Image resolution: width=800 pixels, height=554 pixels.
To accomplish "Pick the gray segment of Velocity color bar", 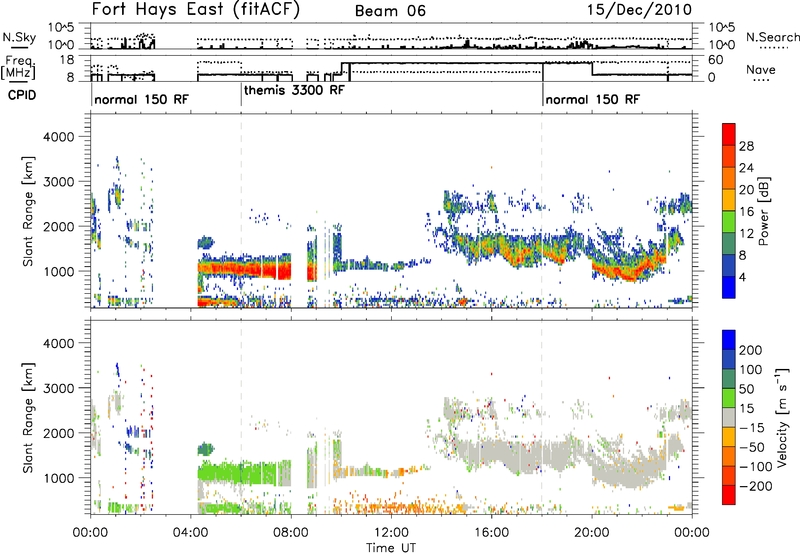I will 729,418.
